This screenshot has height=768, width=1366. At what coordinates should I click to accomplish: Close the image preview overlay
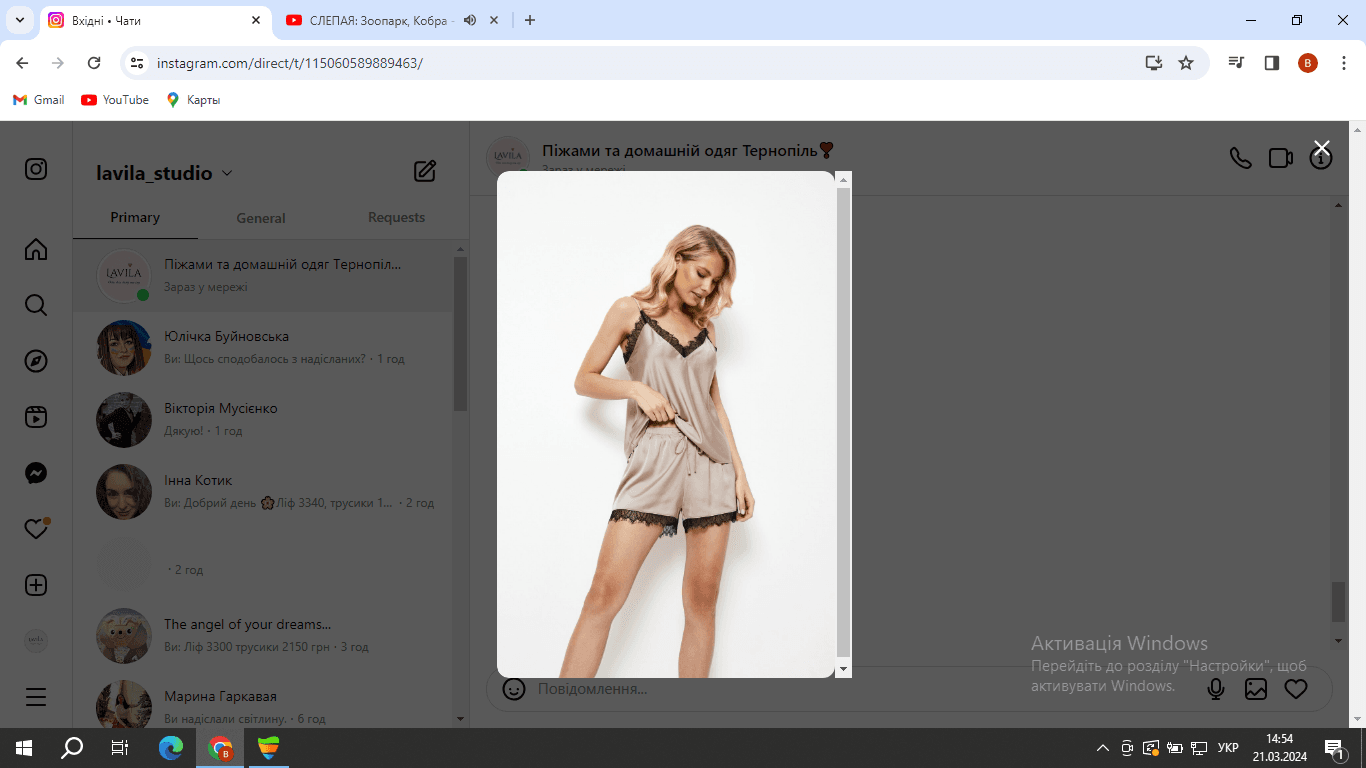pyautogui.click(x=1321, y=148)
